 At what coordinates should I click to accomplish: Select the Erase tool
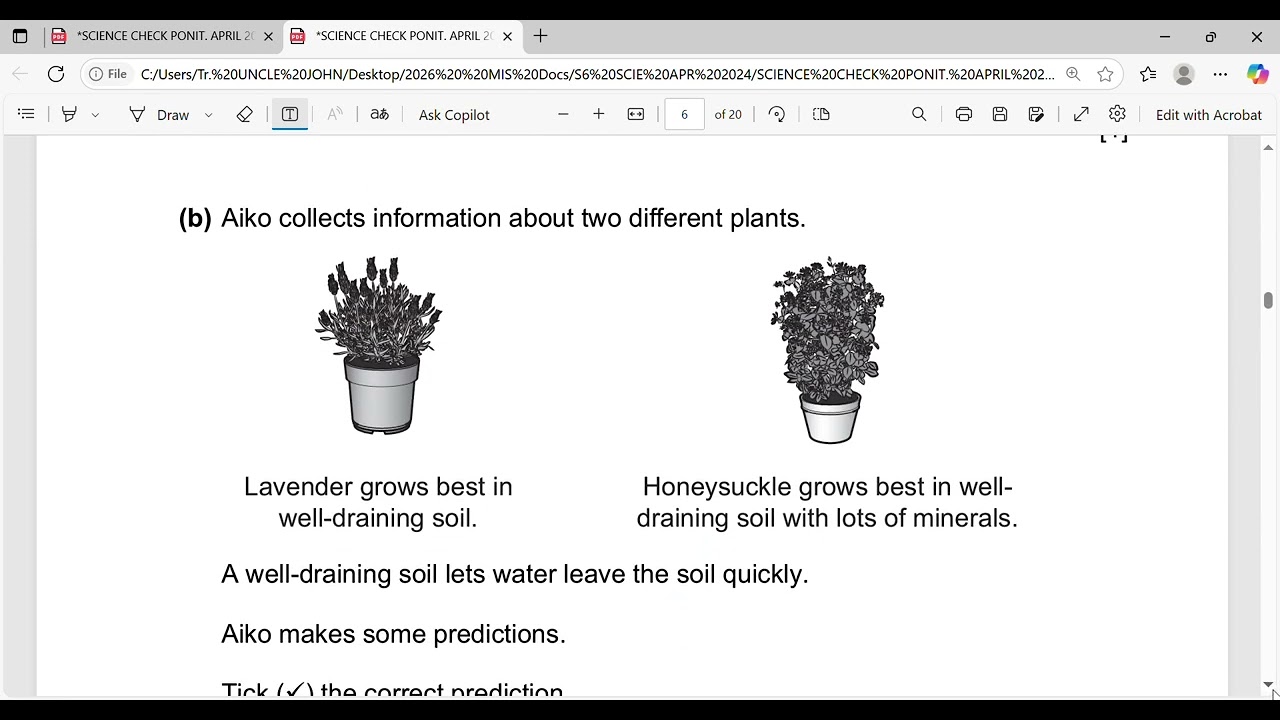(x=245, y=115)
